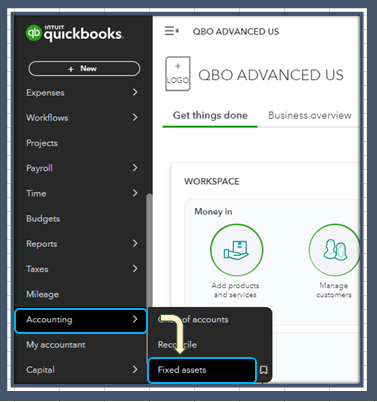Choose Reconcile from the Accounting submenu
The width and height of the screenshot is (377, 402).
(177, 345)
